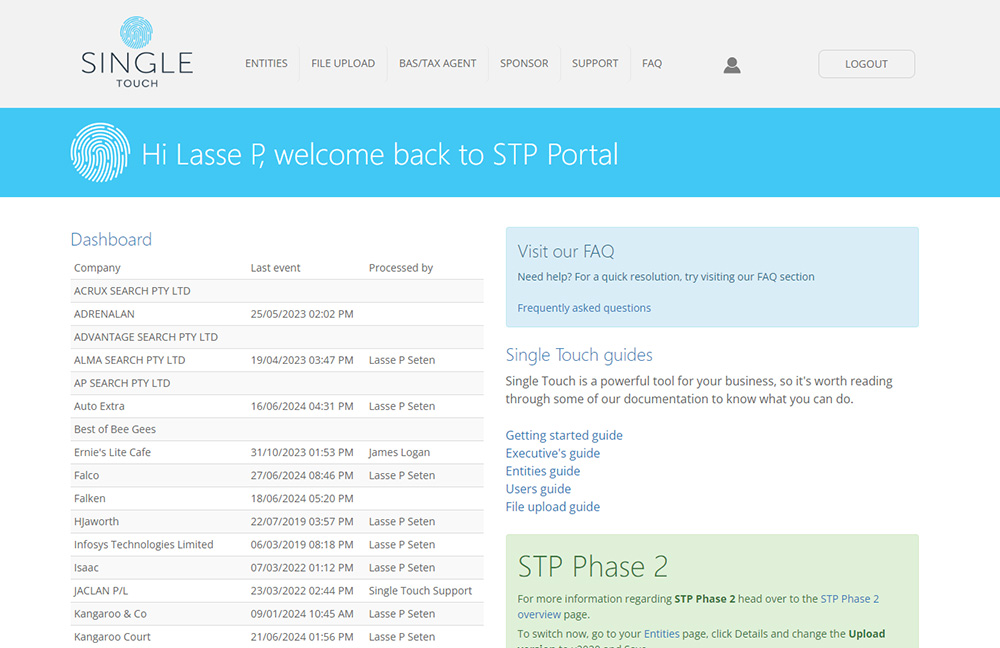
Task: Click the AP SEARCH PTY LTD row
Action: click(x=277, y=383)
